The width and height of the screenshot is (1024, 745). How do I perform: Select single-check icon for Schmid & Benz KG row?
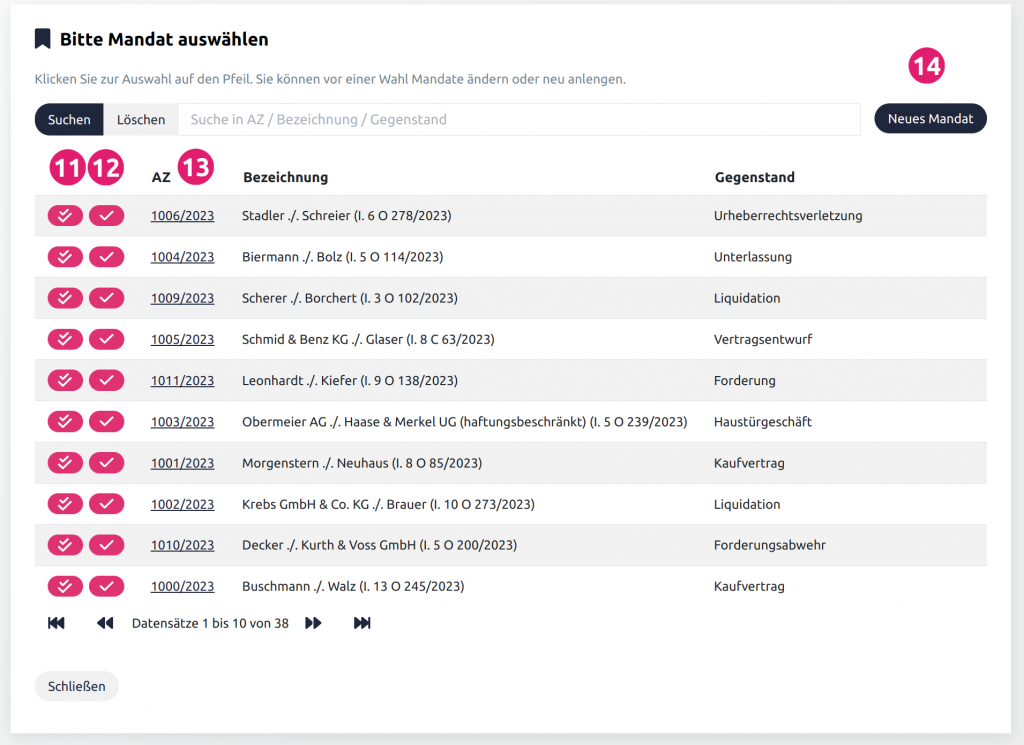click(x=106, y=339)
